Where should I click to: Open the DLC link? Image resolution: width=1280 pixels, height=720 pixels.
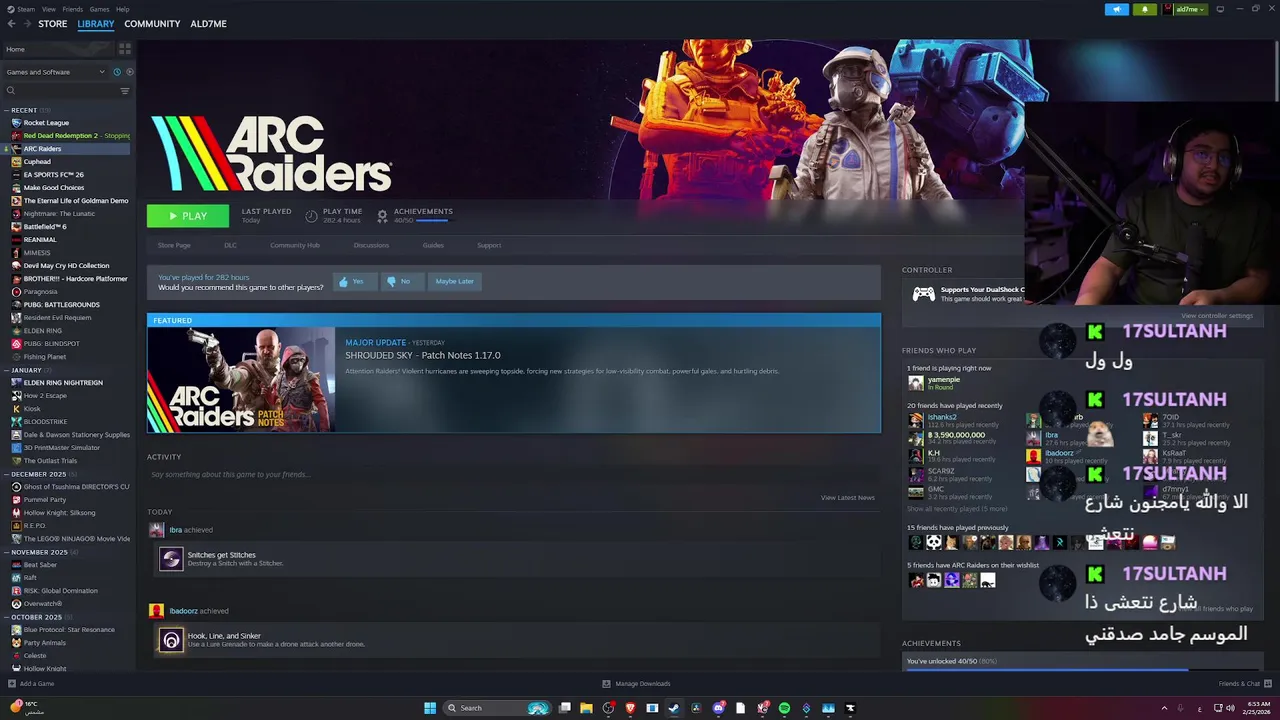[230, 245]
